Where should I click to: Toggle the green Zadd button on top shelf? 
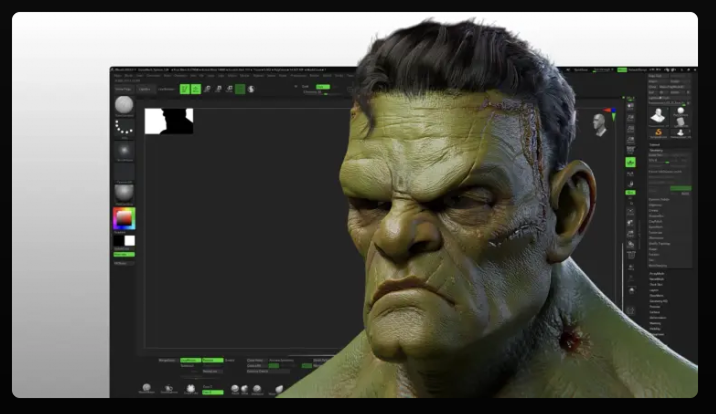point(323,87)
